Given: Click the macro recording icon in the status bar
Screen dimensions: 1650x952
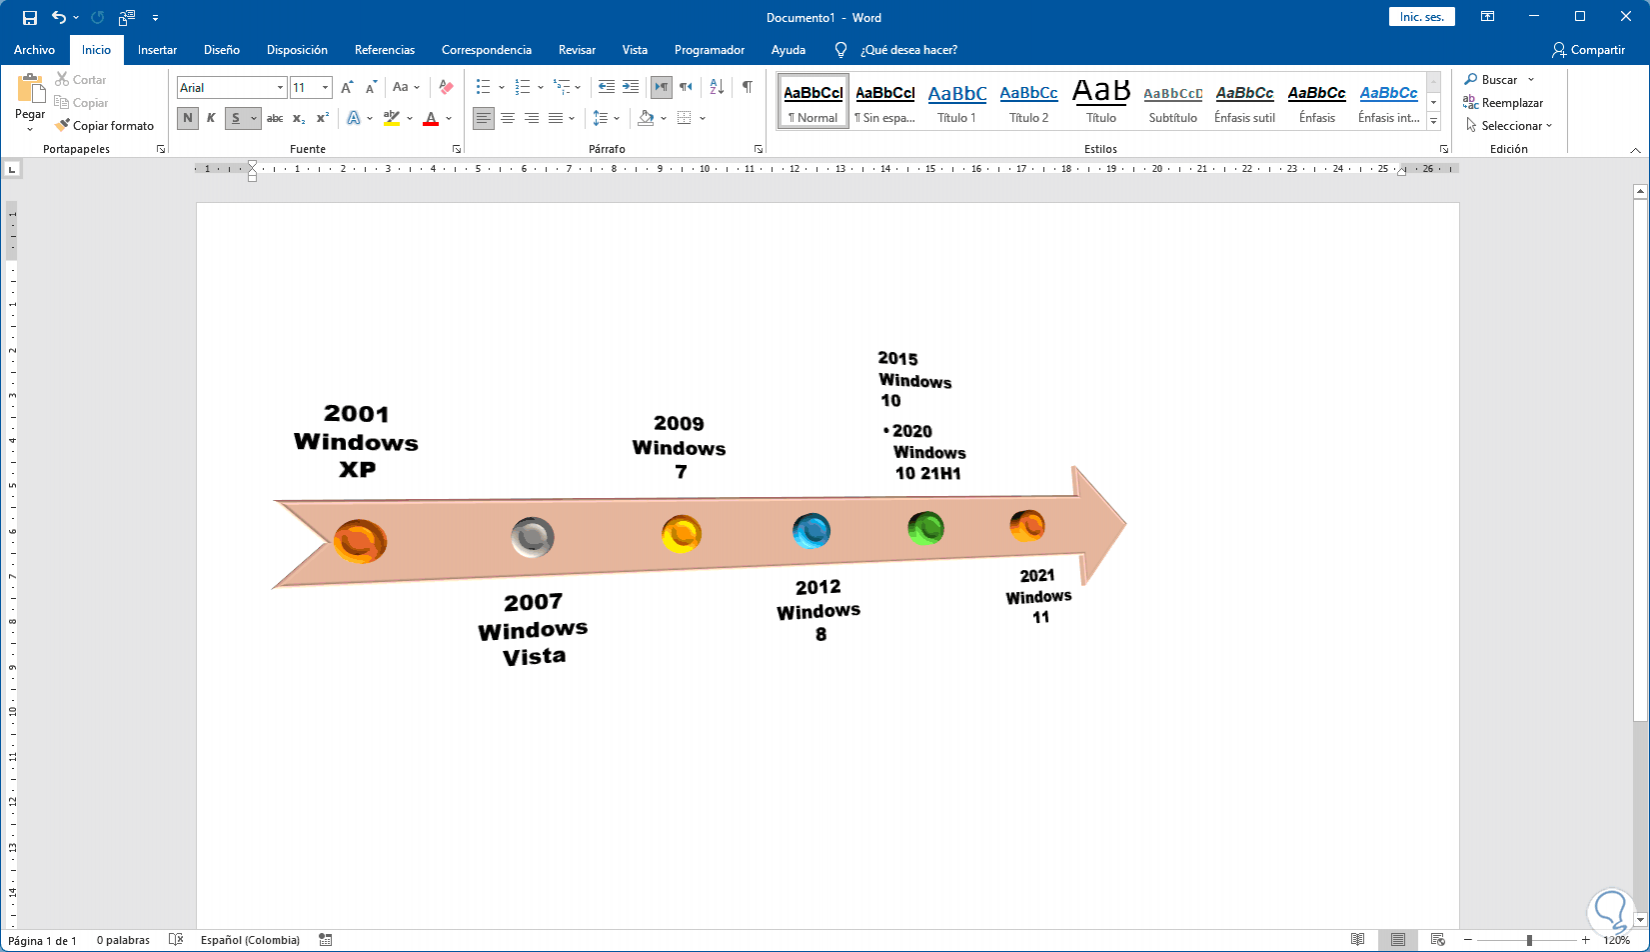Looking at the screenshot, I should click(325, 940).
